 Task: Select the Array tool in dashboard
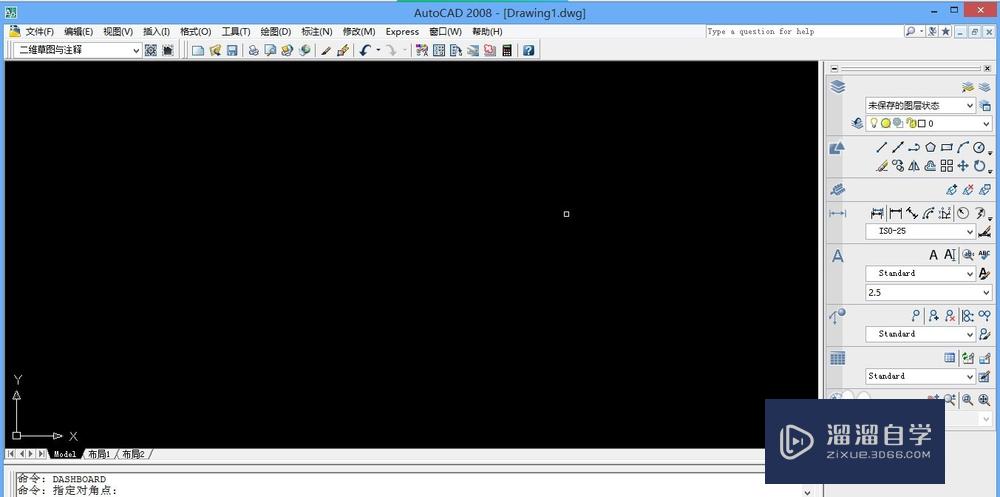click(947, 166)
